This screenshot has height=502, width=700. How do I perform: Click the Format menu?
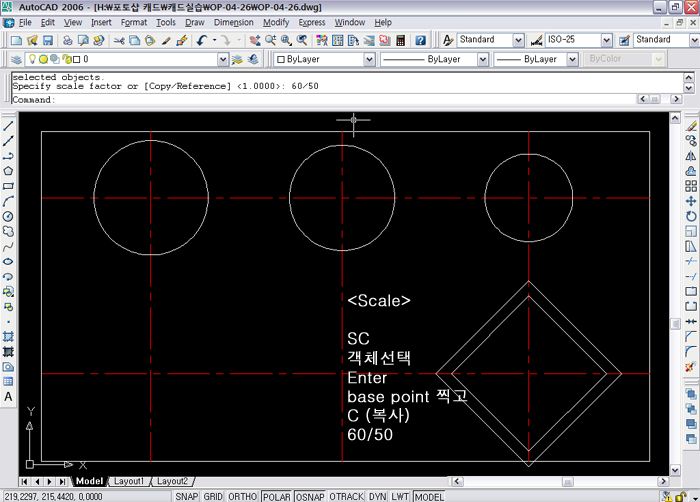point(133,22)
